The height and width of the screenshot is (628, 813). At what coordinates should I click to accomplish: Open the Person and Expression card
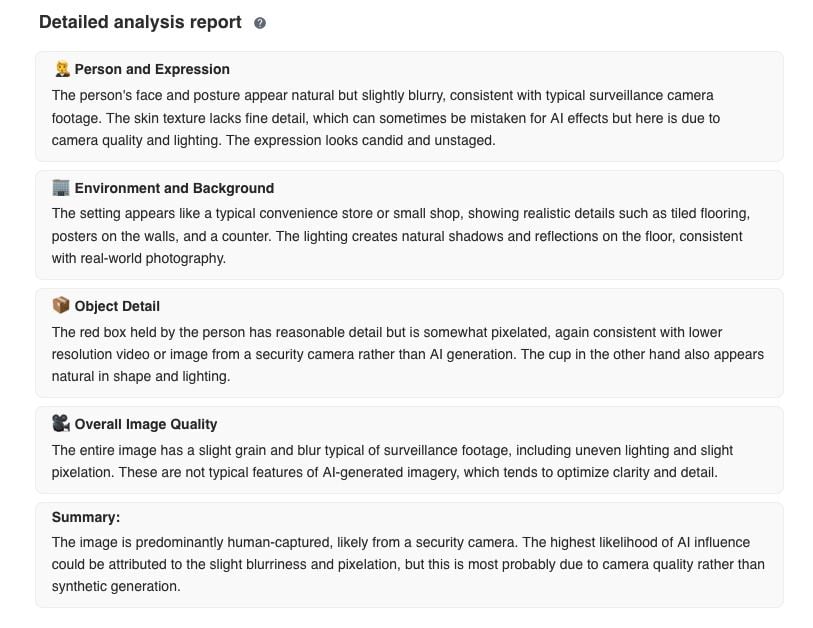pyautogui.click(x=409, y=106)
